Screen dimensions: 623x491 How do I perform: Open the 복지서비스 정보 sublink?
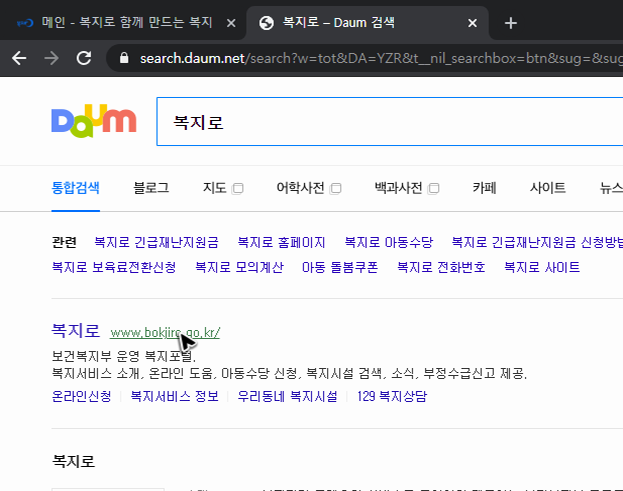click(x=174, y=396)
